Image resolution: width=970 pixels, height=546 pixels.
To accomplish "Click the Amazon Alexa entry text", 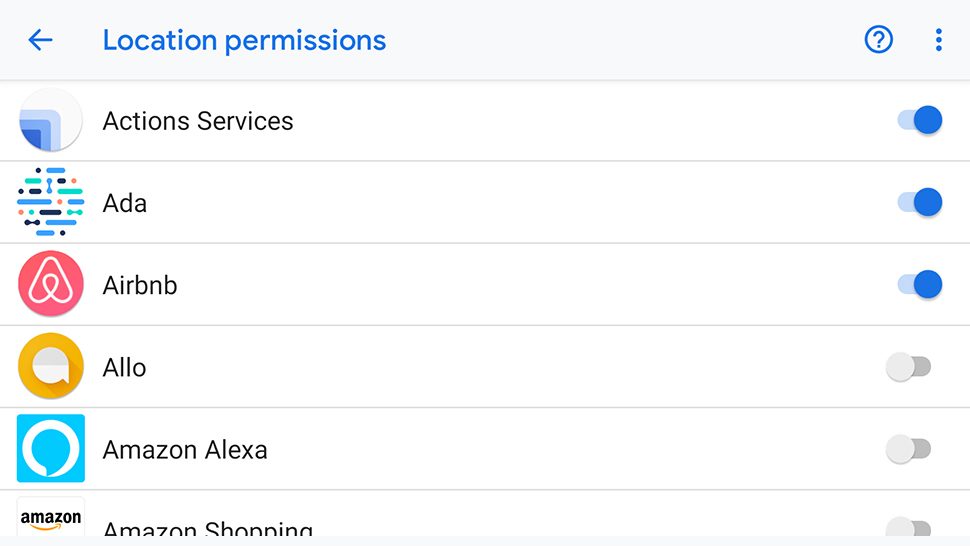I will [x=185, y=450].
